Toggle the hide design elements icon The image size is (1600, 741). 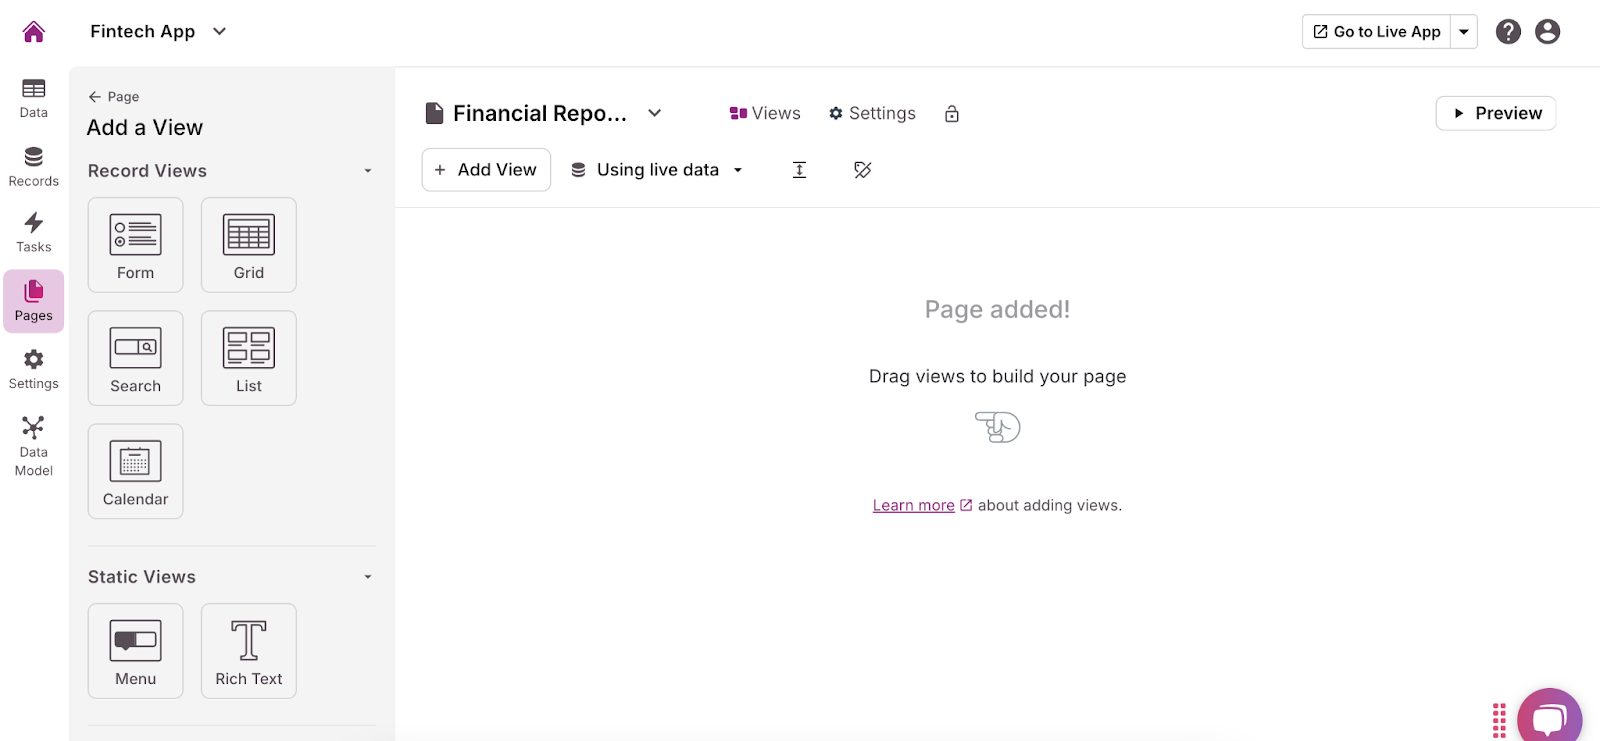862,170
